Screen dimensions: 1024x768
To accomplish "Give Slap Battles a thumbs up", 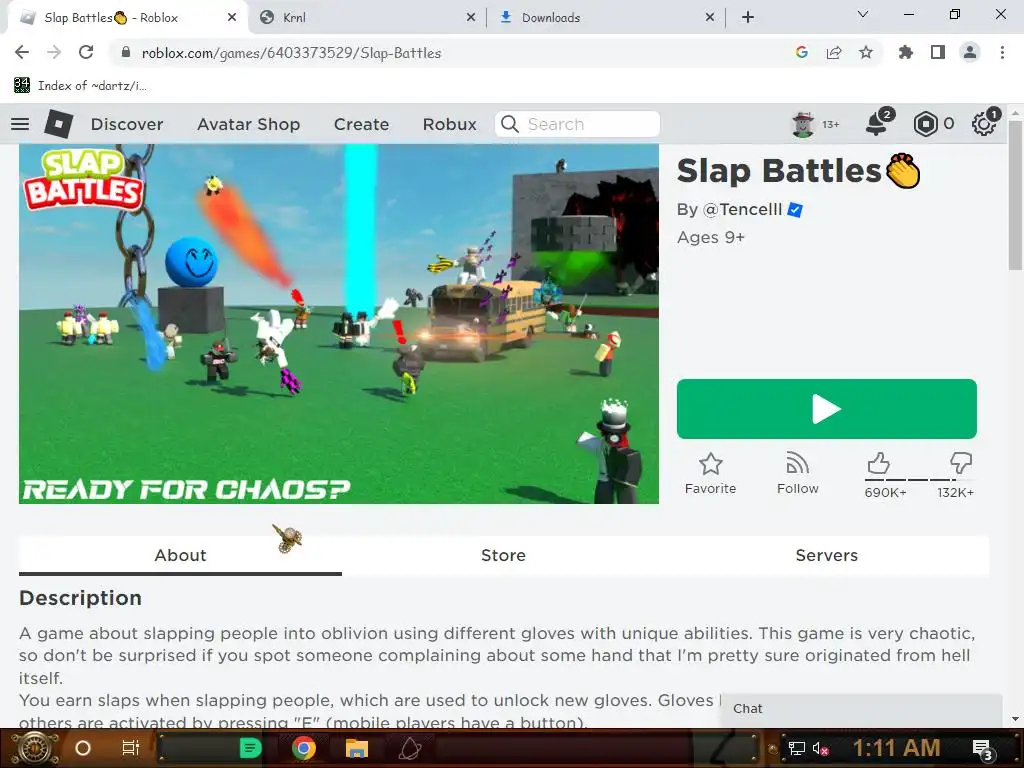I will coord(879,464).
